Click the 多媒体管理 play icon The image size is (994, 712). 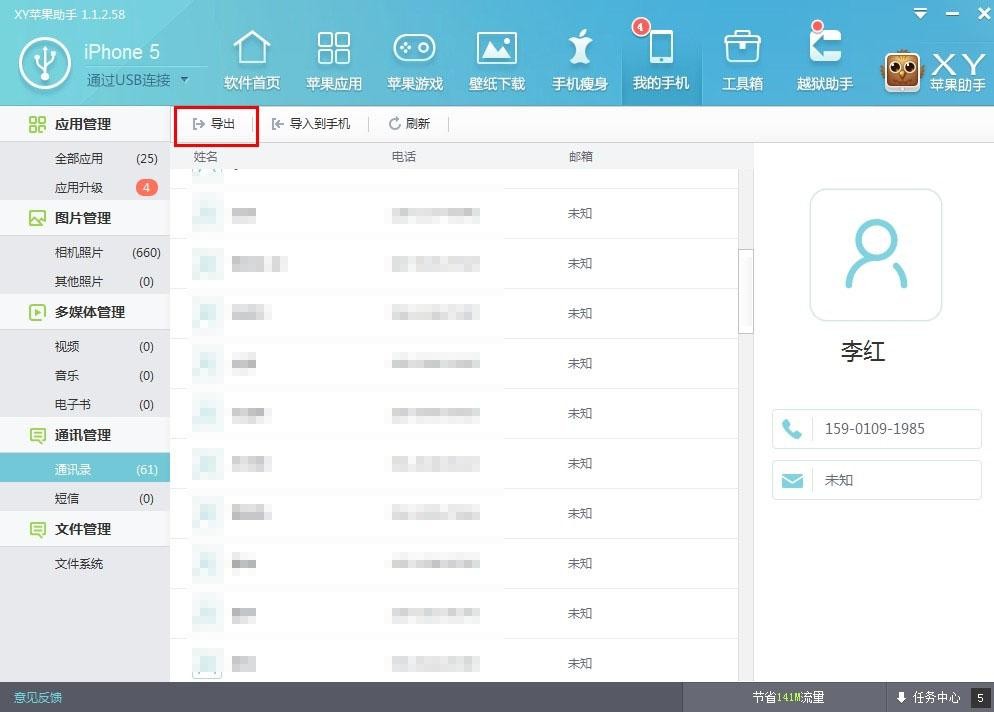pyautogui.click(x=37, y=312)
